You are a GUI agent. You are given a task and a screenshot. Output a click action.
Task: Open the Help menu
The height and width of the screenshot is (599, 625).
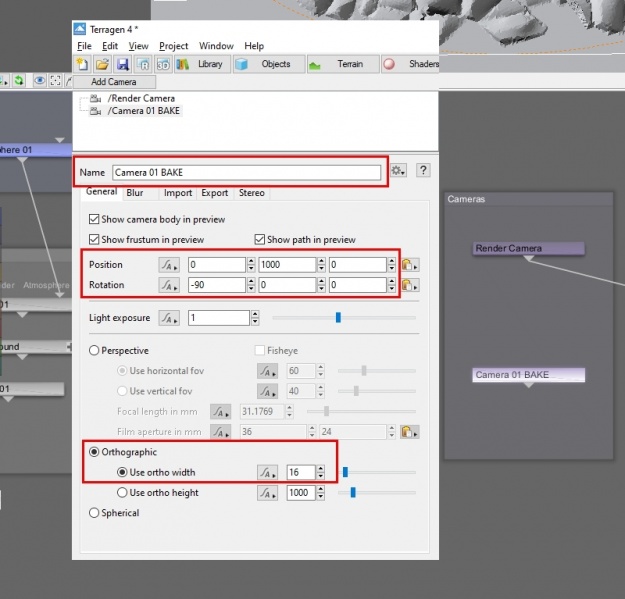point(254,46)
